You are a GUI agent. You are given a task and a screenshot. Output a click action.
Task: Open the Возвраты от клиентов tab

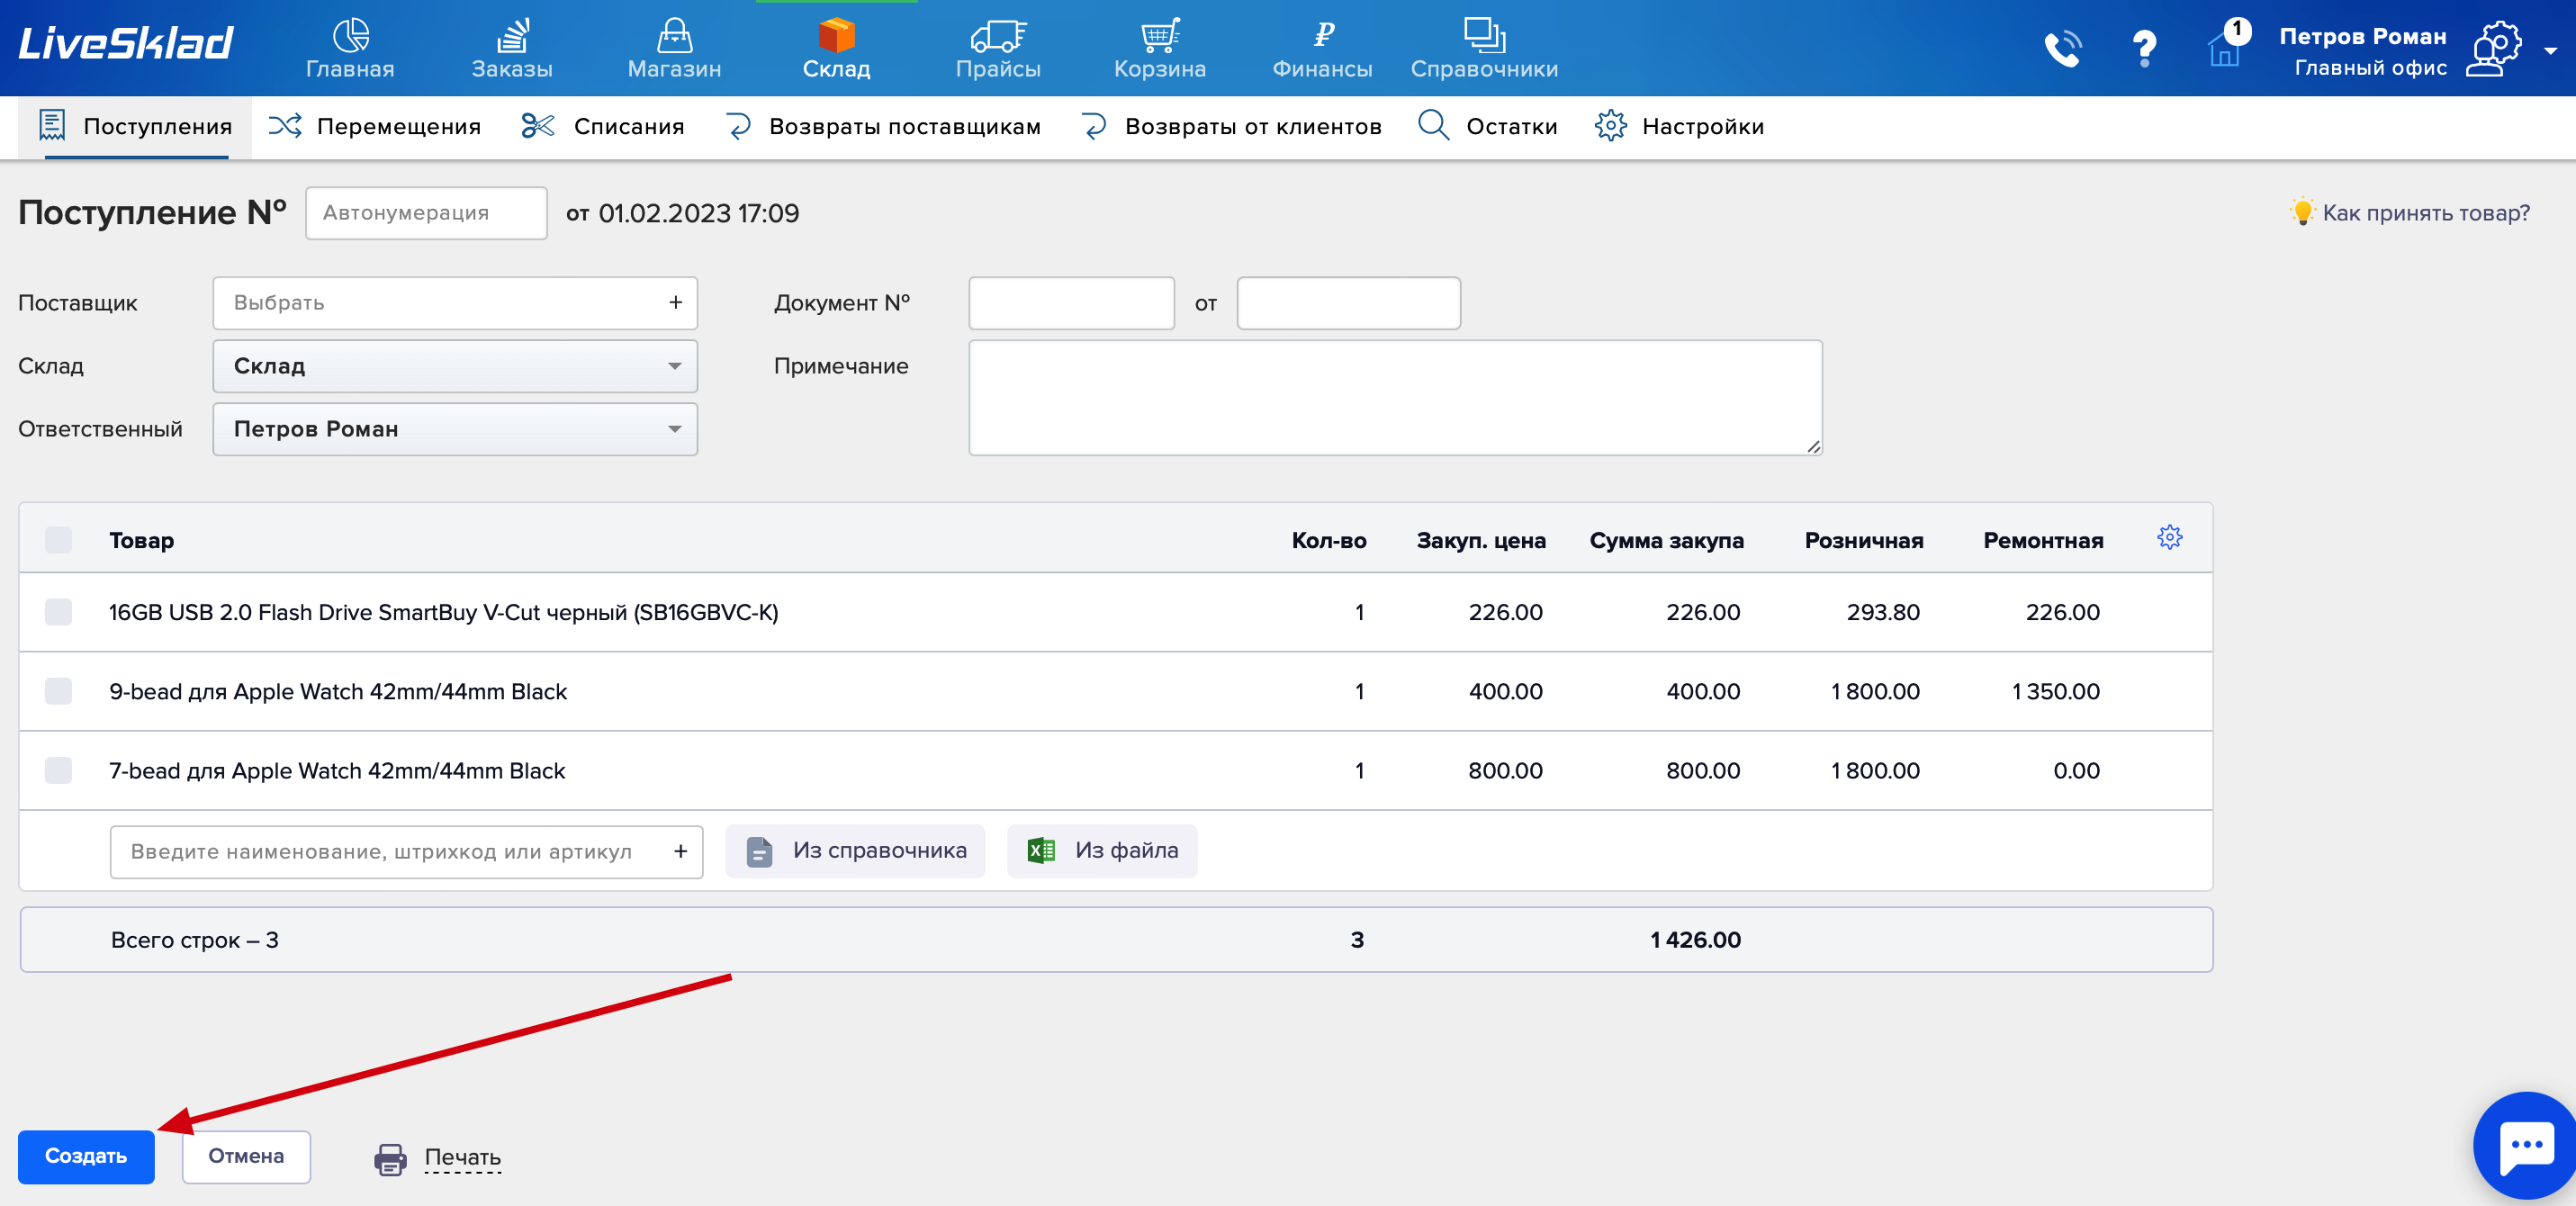pyautogui.click(x=1232, y=126)
